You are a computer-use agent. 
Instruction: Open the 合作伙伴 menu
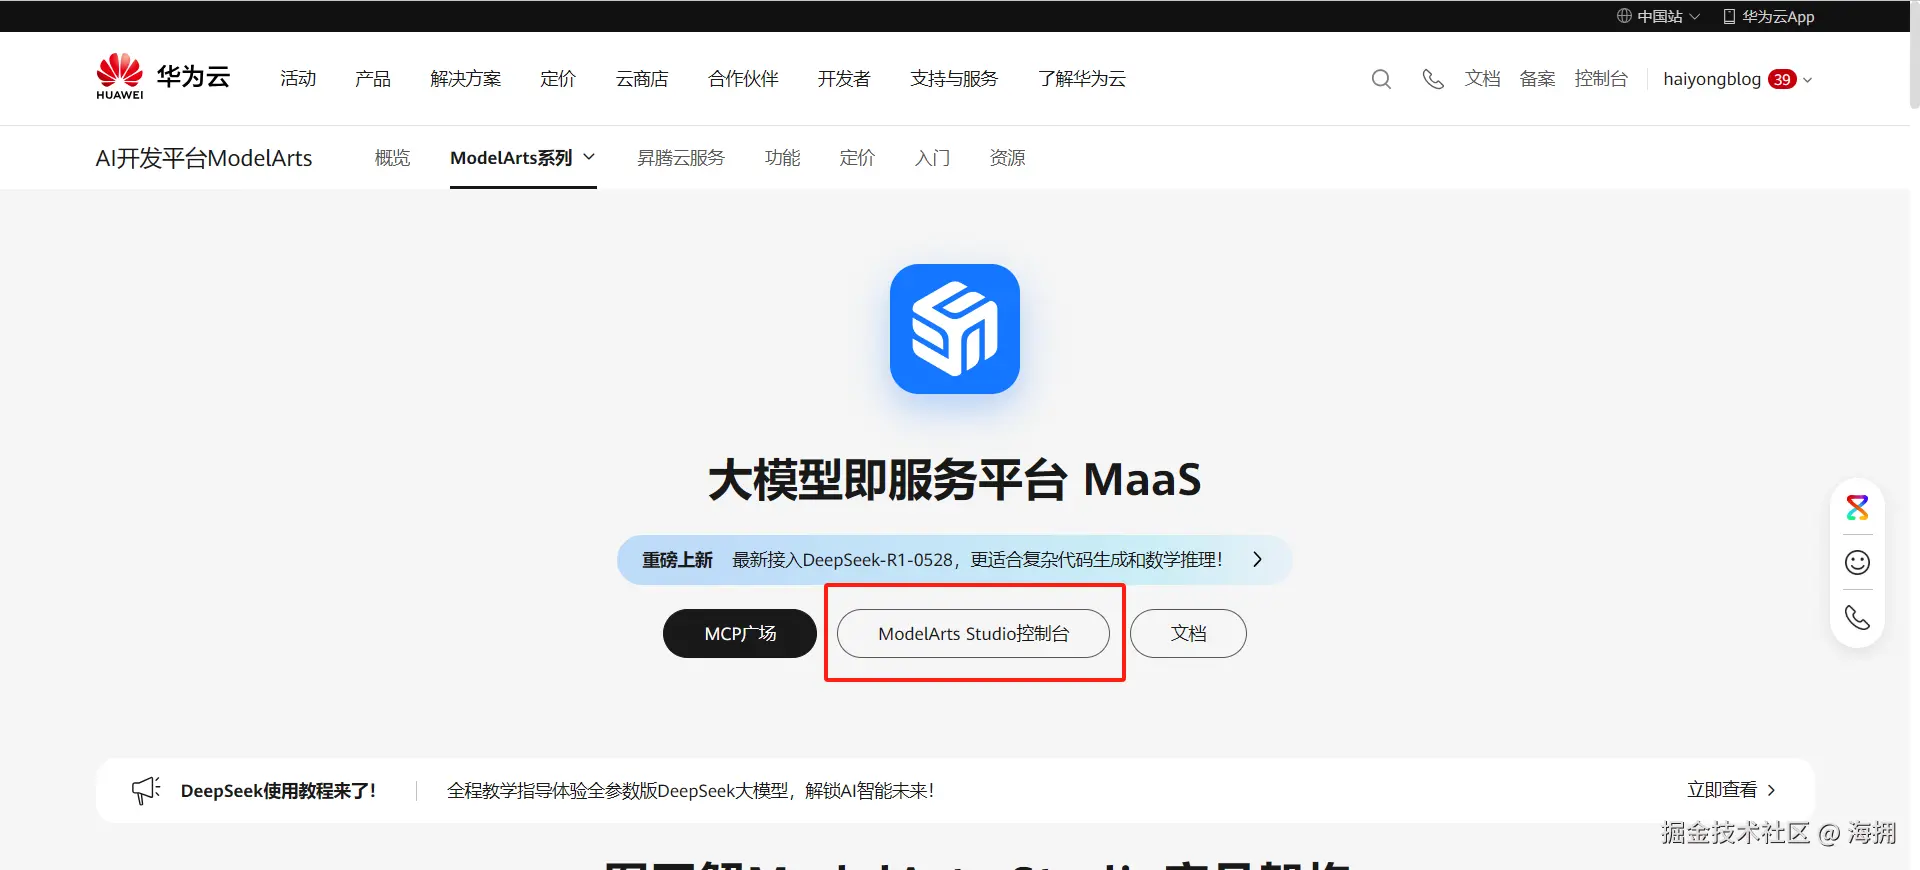pos(743,79)
